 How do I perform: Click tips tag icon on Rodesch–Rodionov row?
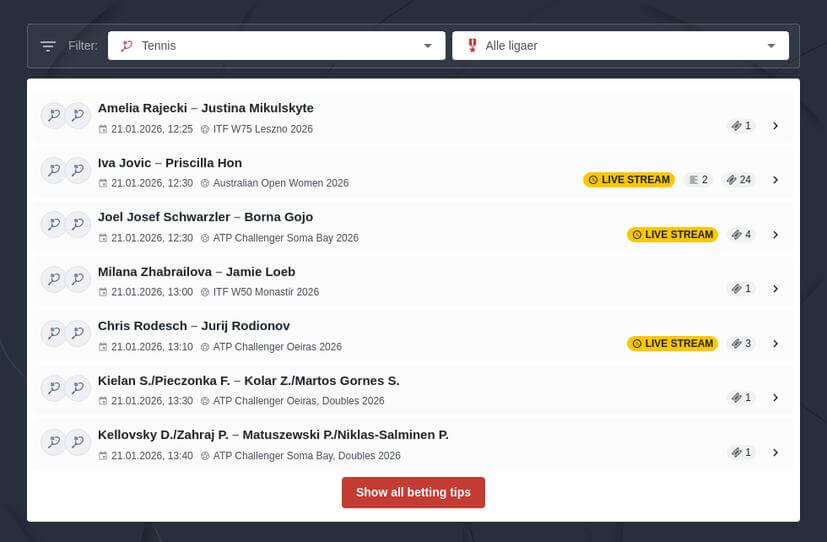(x=737, y=343)
